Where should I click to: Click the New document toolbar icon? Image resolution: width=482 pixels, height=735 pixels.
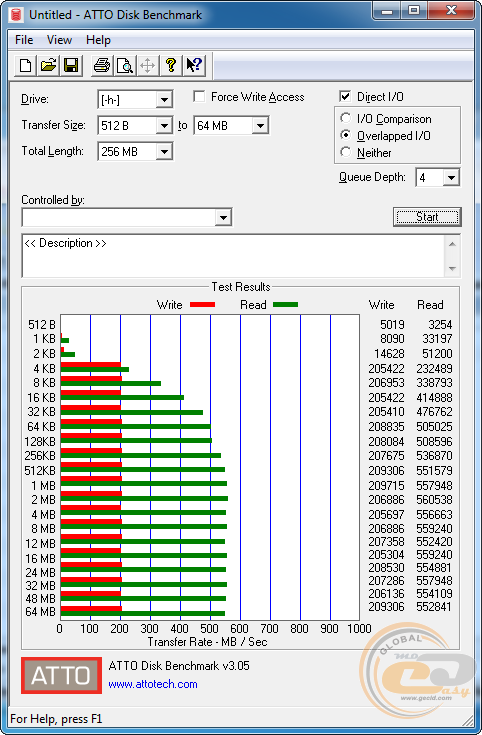[26, 65]
